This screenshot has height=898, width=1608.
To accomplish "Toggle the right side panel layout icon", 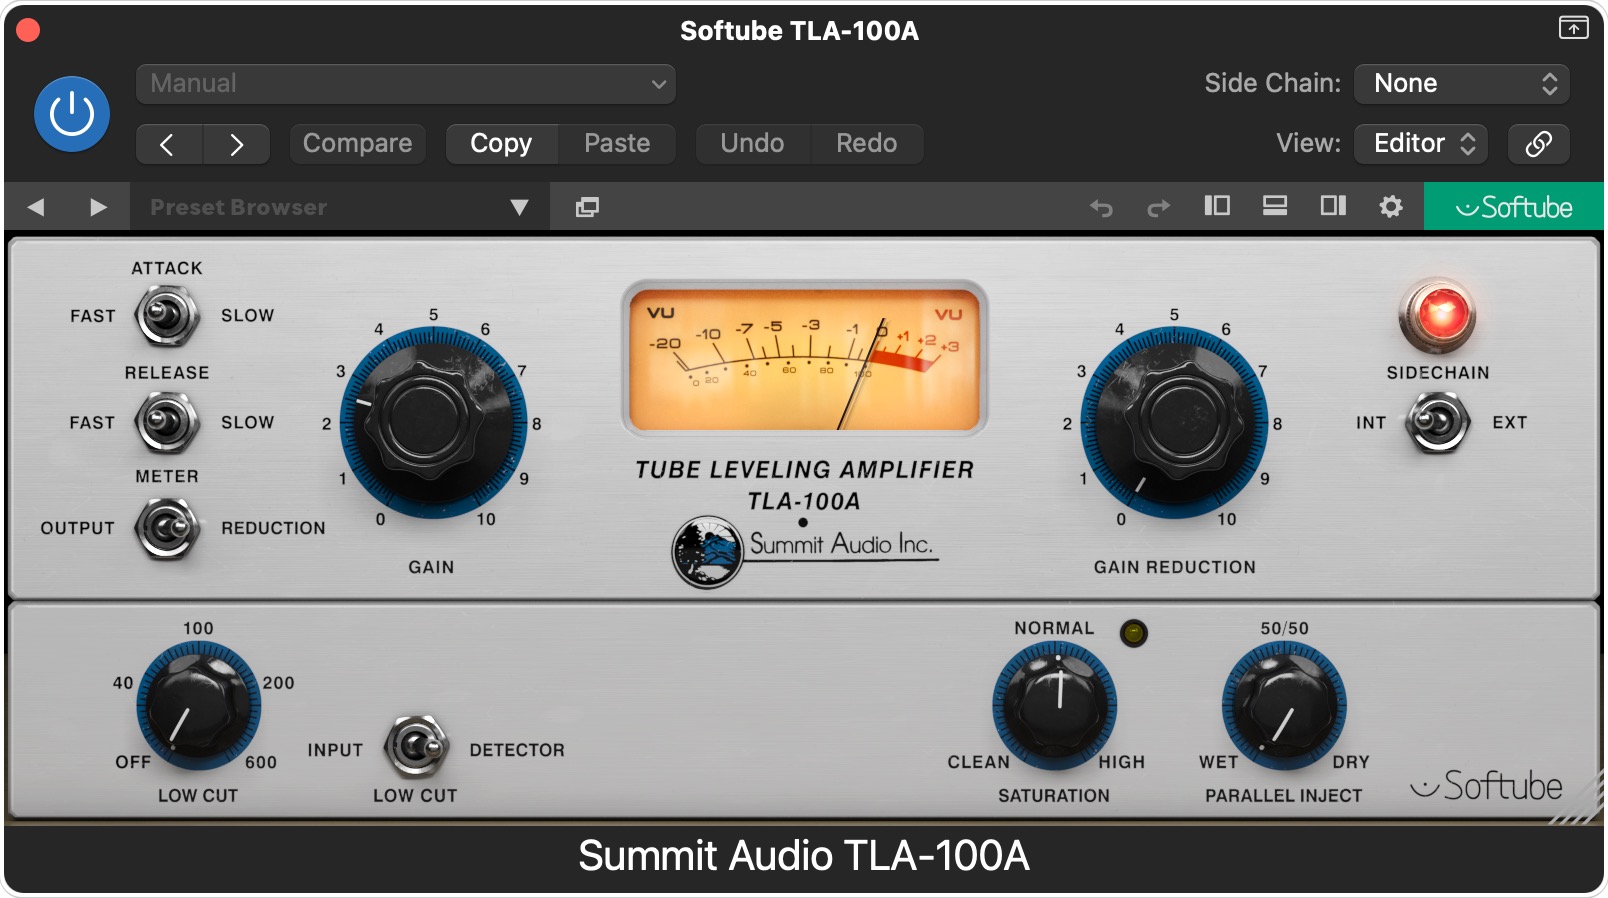I will coord(1333,206).
